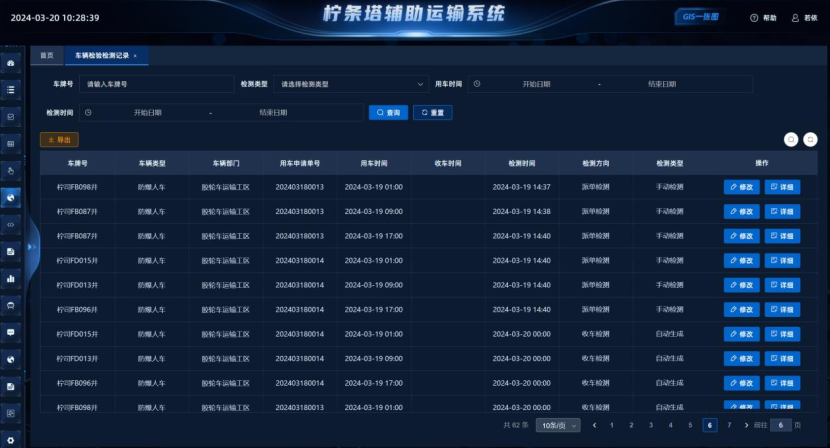Click 修改 for the first table row
The height and width of the screenshot is (448, 830).
click(741, 186)
